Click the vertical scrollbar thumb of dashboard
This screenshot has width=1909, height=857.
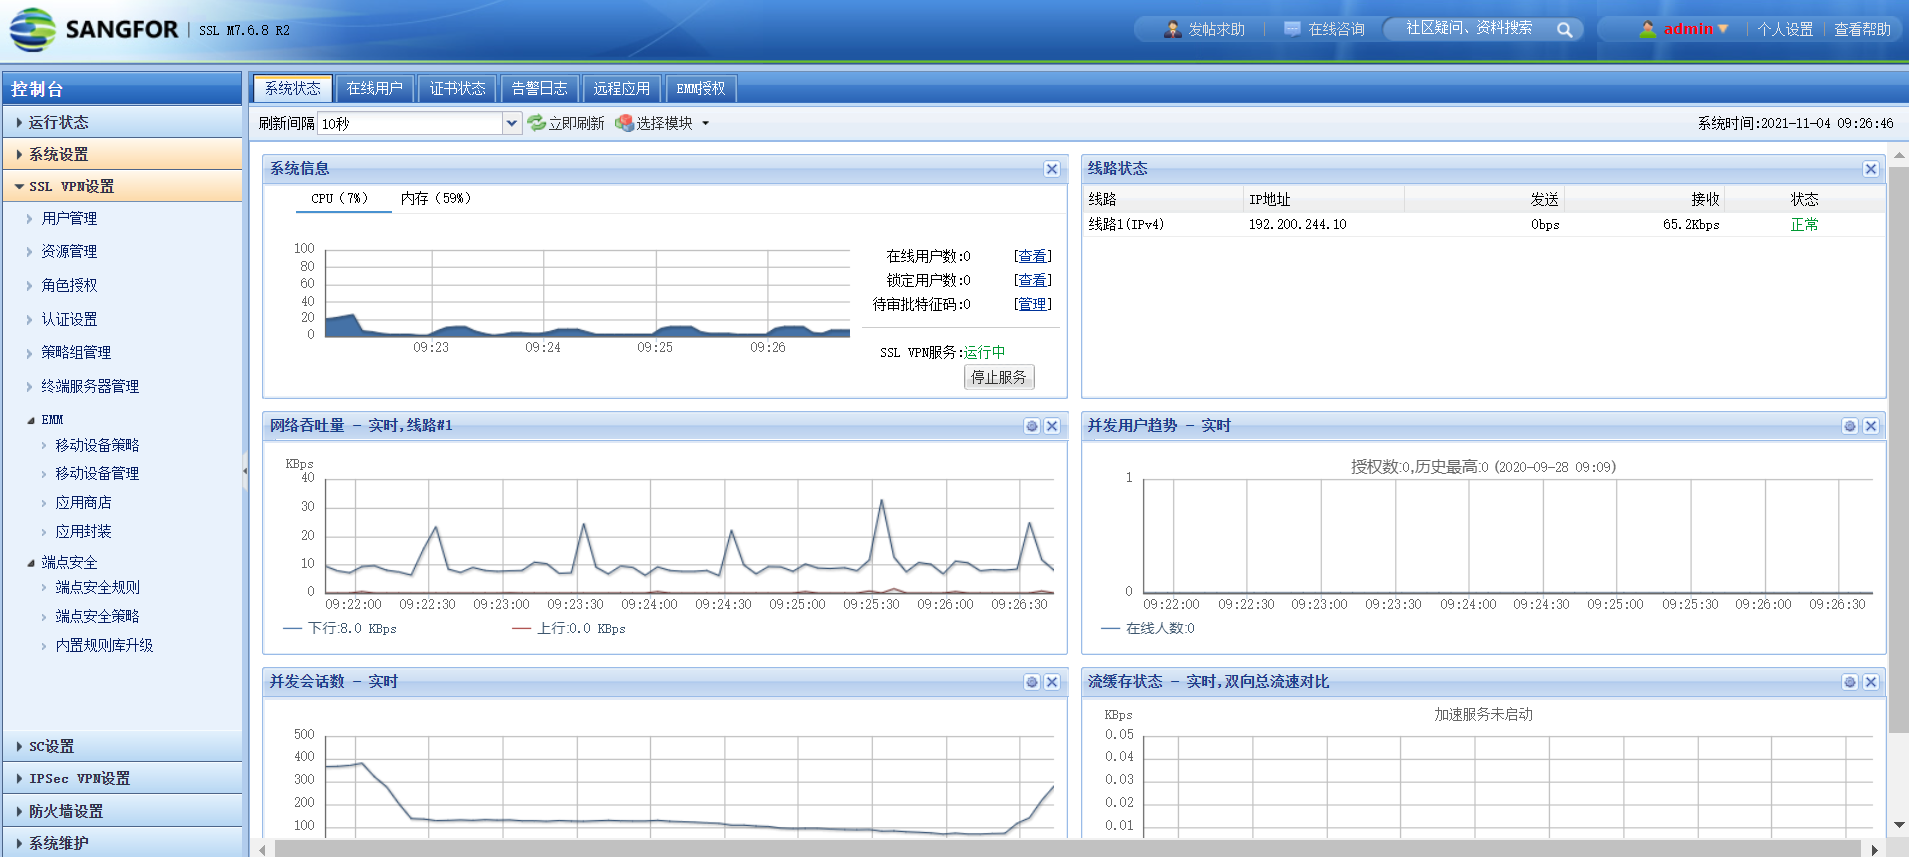(x=1899, y=450)
